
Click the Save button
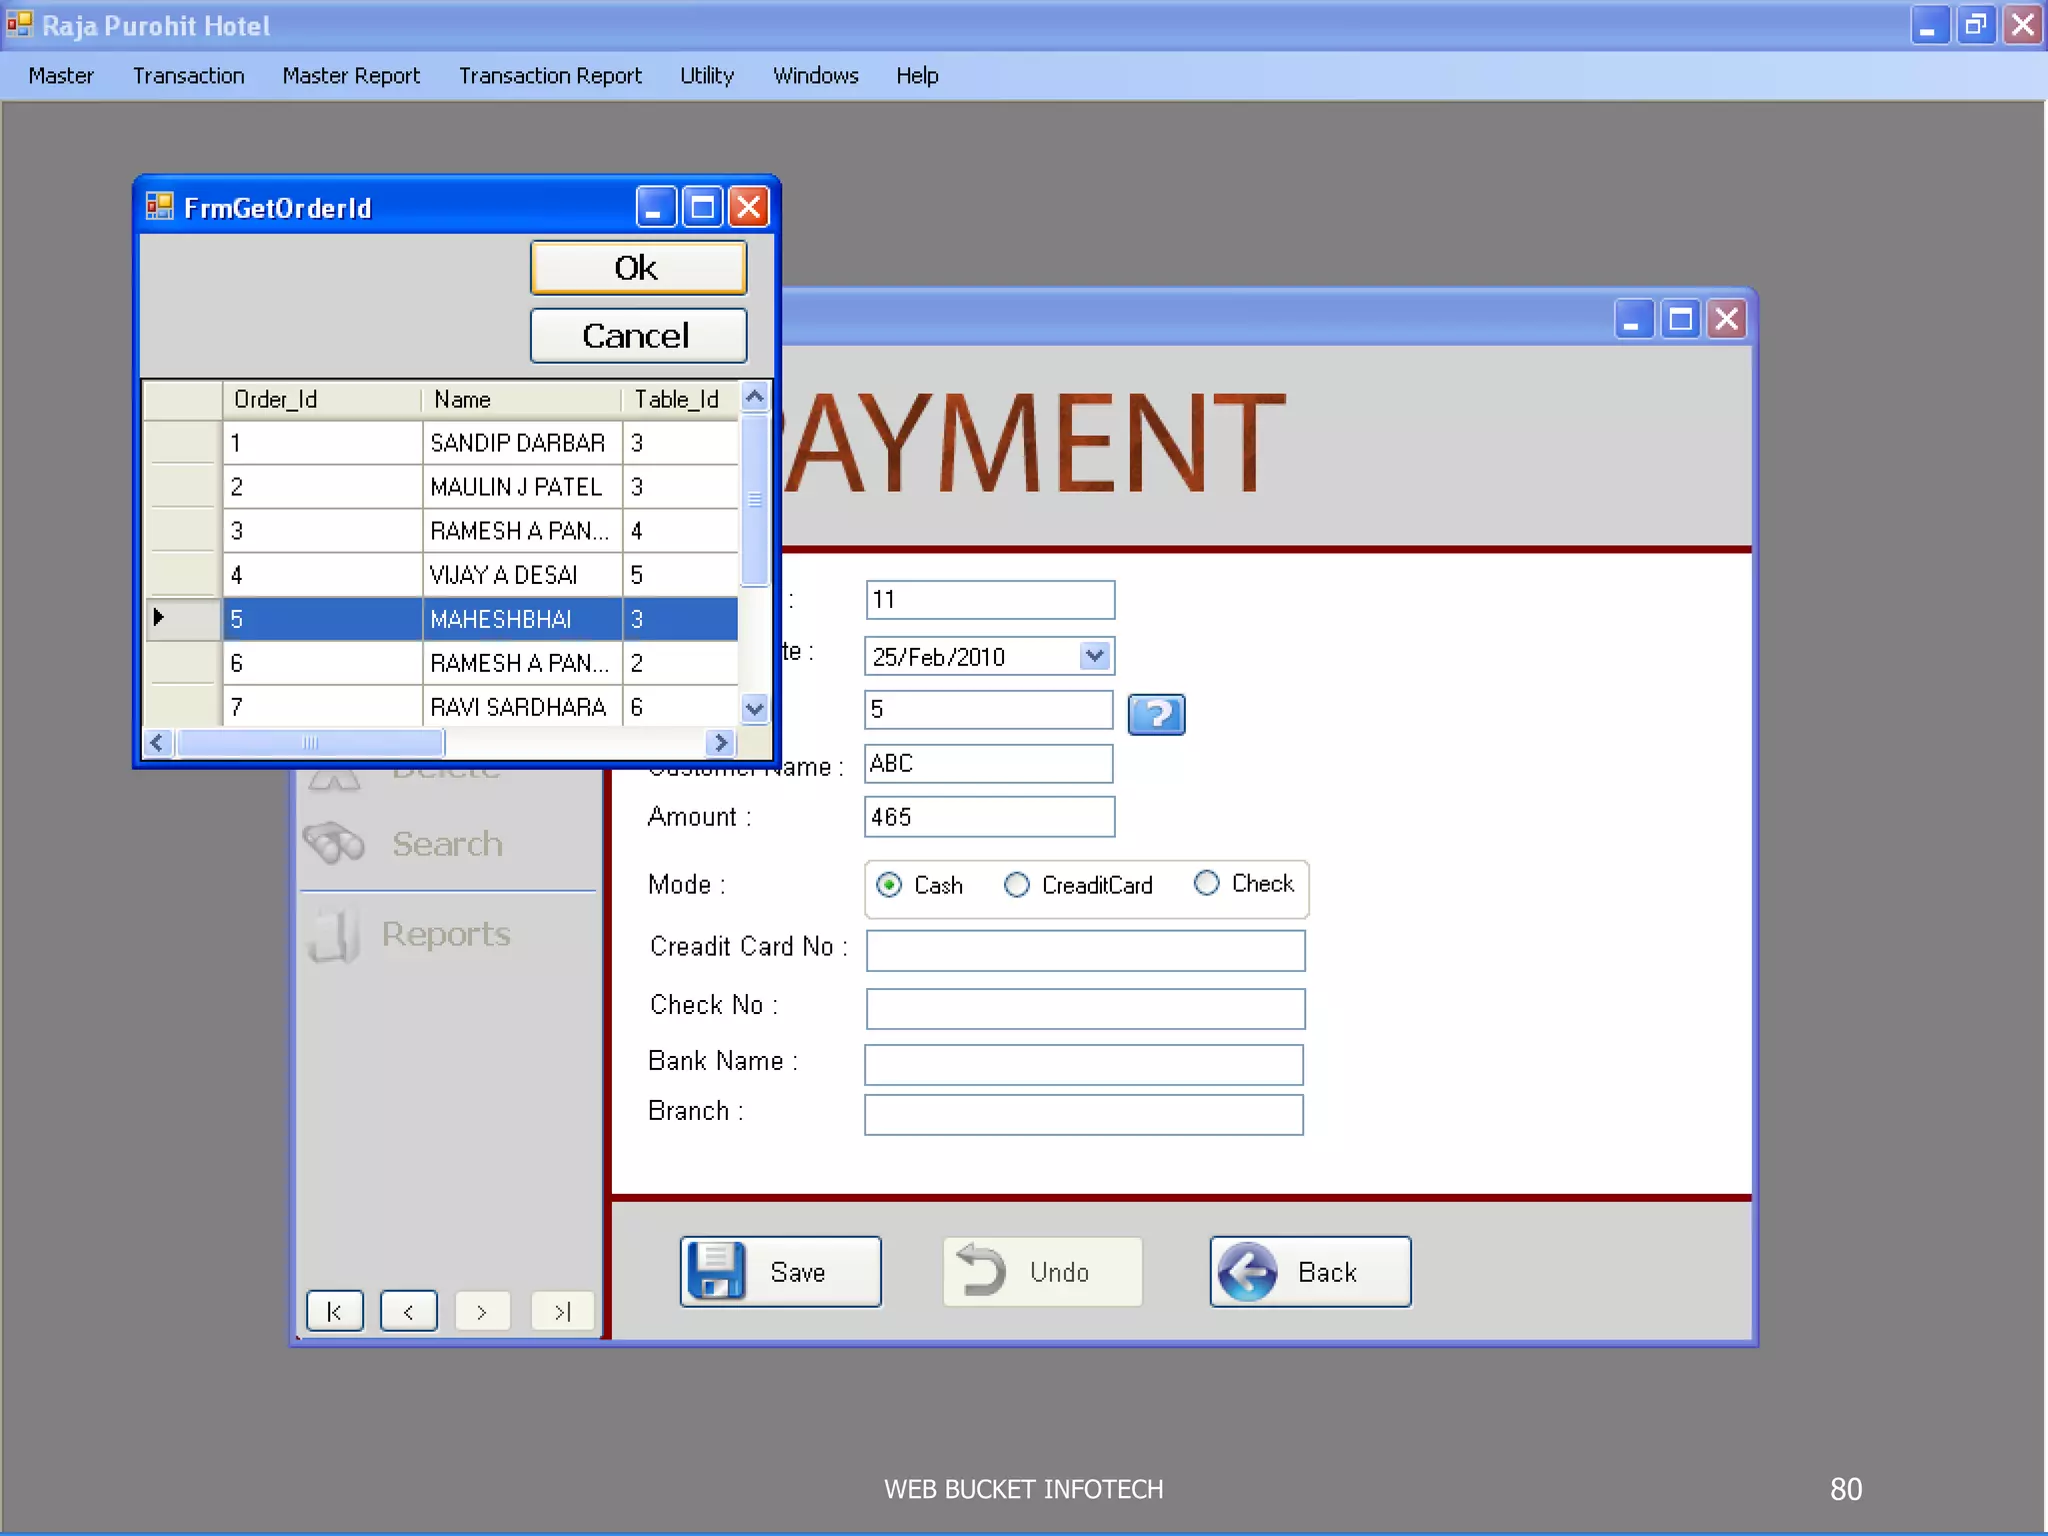pyautogui.click(x=780, y=1271)
